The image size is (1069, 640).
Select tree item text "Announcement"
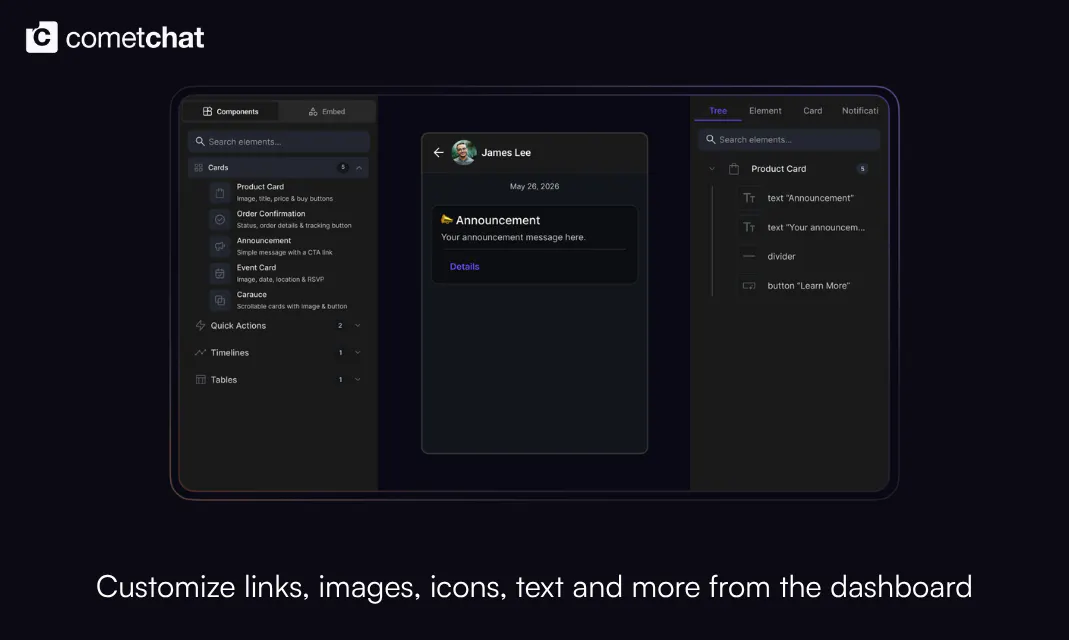click(x=810, y=198)
